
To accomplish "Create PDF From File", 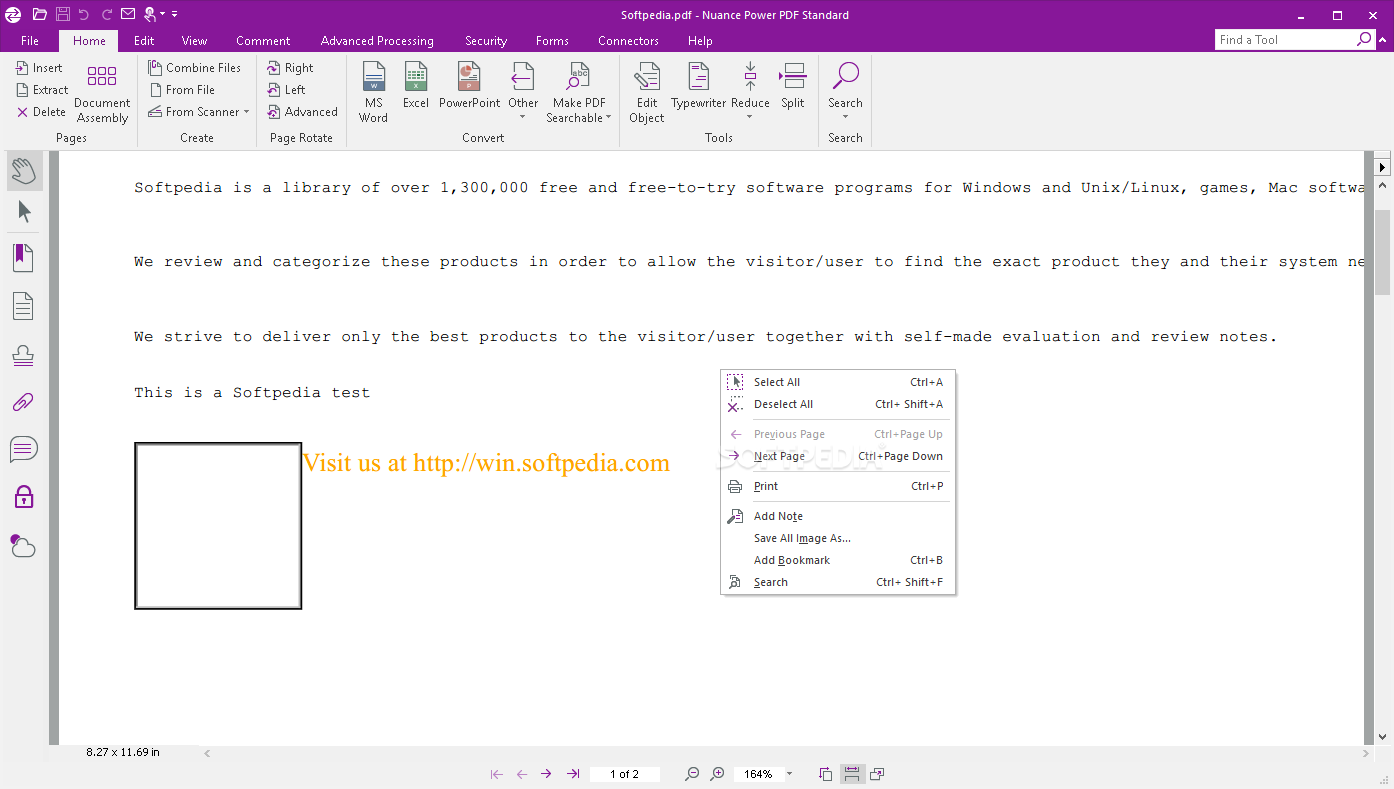I will 181,90.
